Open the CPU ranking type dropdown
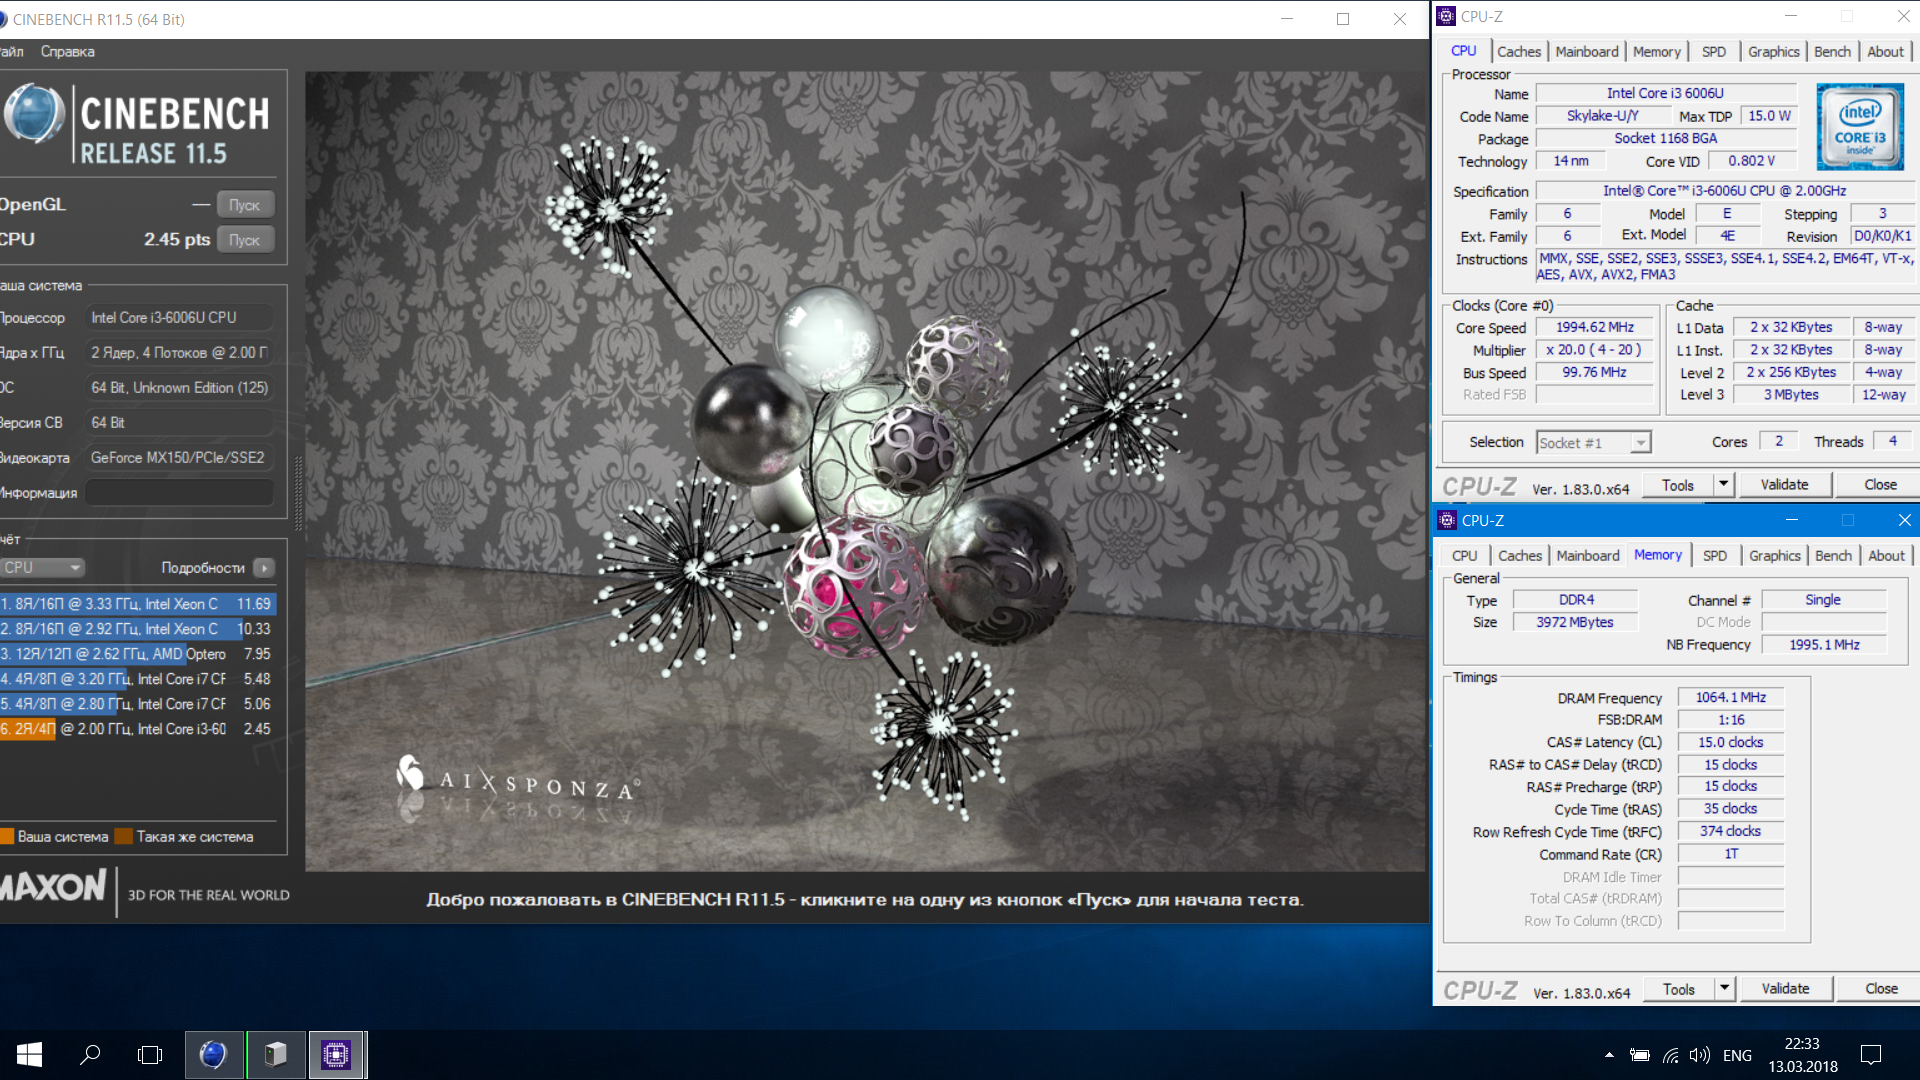The height and width of the screenshot is (1080, 1920). click(x=42, y=568)
